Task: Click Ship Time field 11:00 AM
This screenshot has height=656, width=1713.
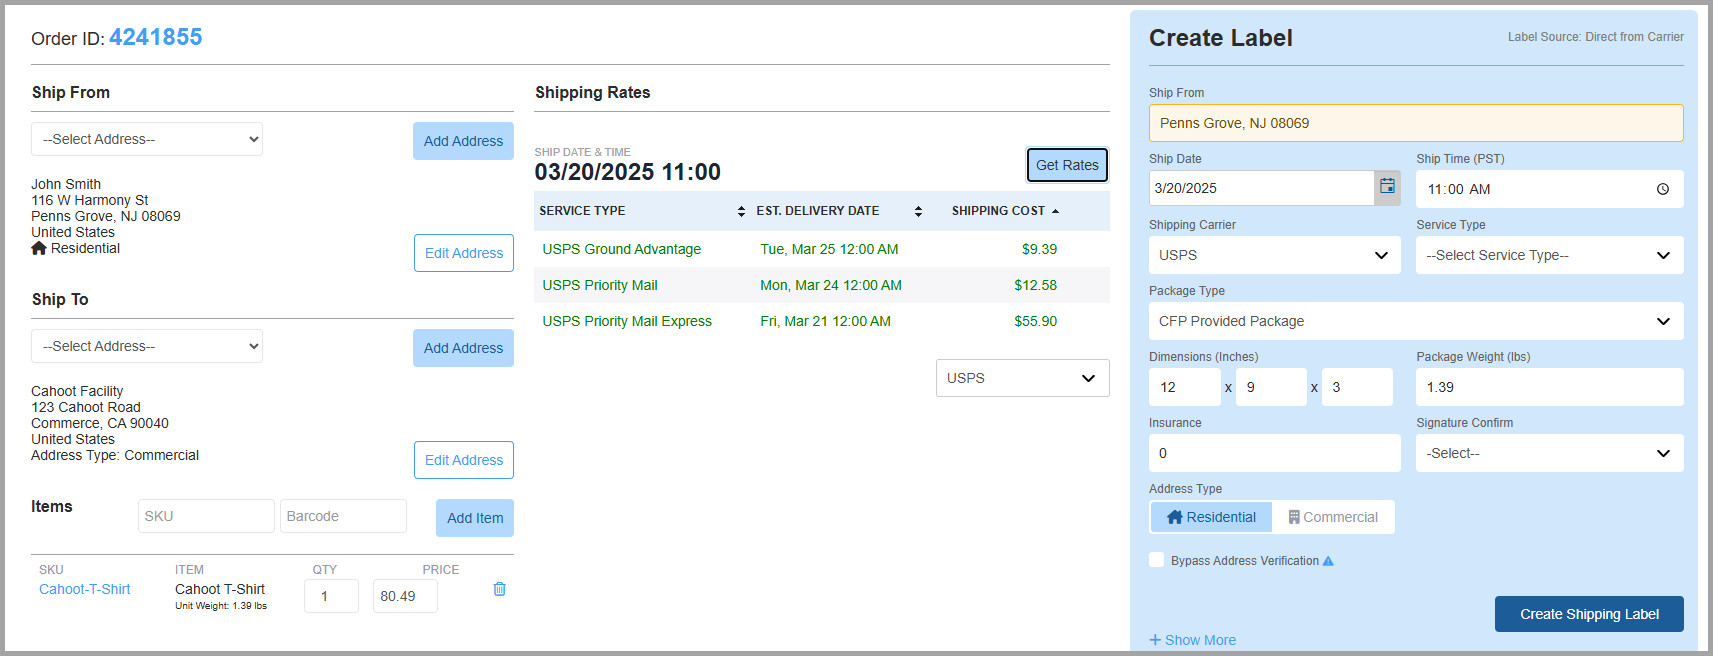Action: point(1549,189)
